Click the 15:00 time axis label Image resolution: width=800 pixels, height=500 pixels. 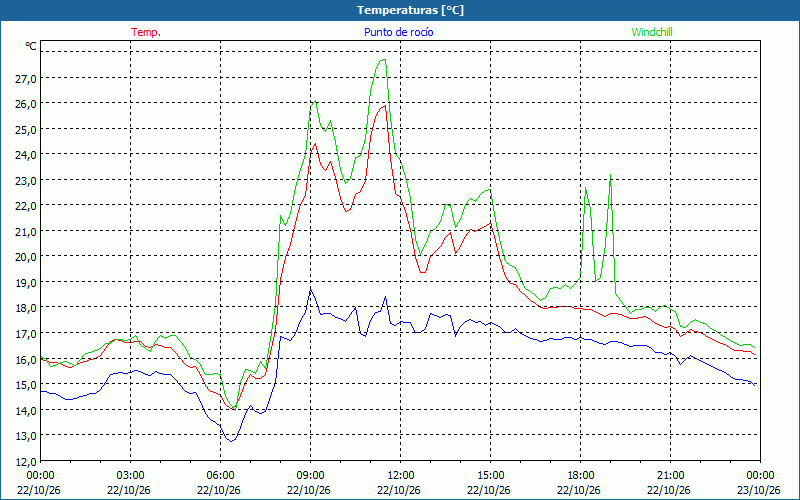[x=490, y=475]
